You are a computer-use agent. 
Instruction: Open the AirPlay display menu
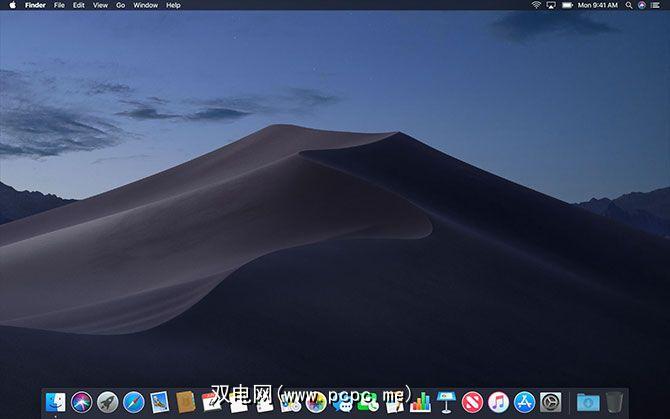(x=551, y=5)
